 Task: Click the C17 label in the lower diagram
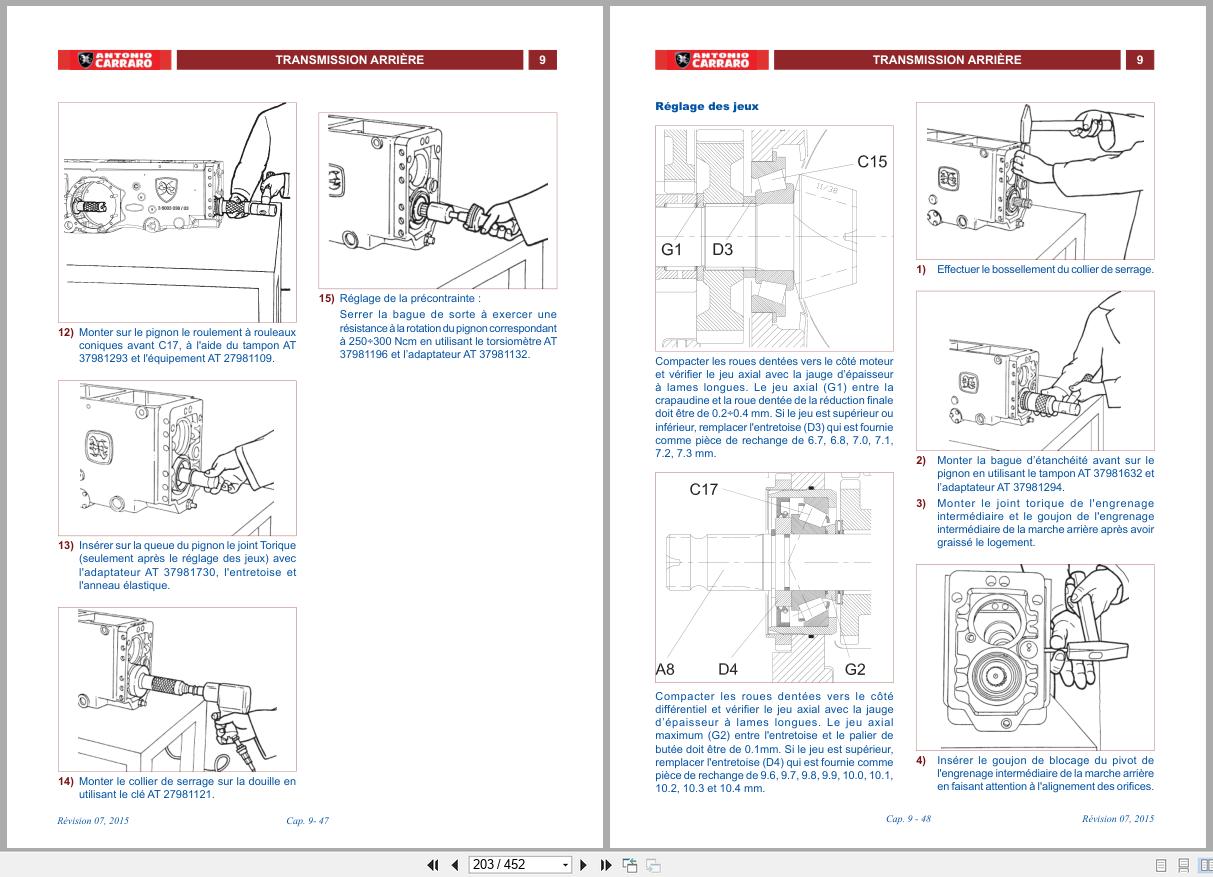[x=704, y=490]
